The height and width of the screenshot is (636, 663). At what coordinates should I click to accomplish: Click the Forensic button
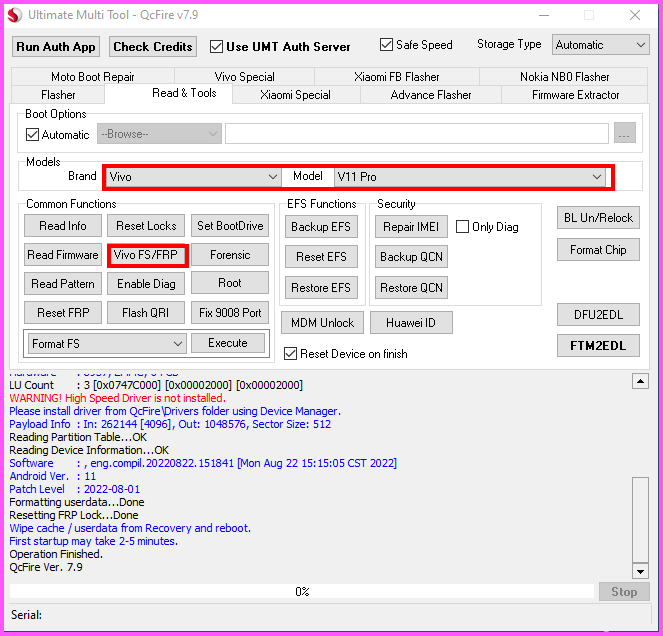pos(230,255)
